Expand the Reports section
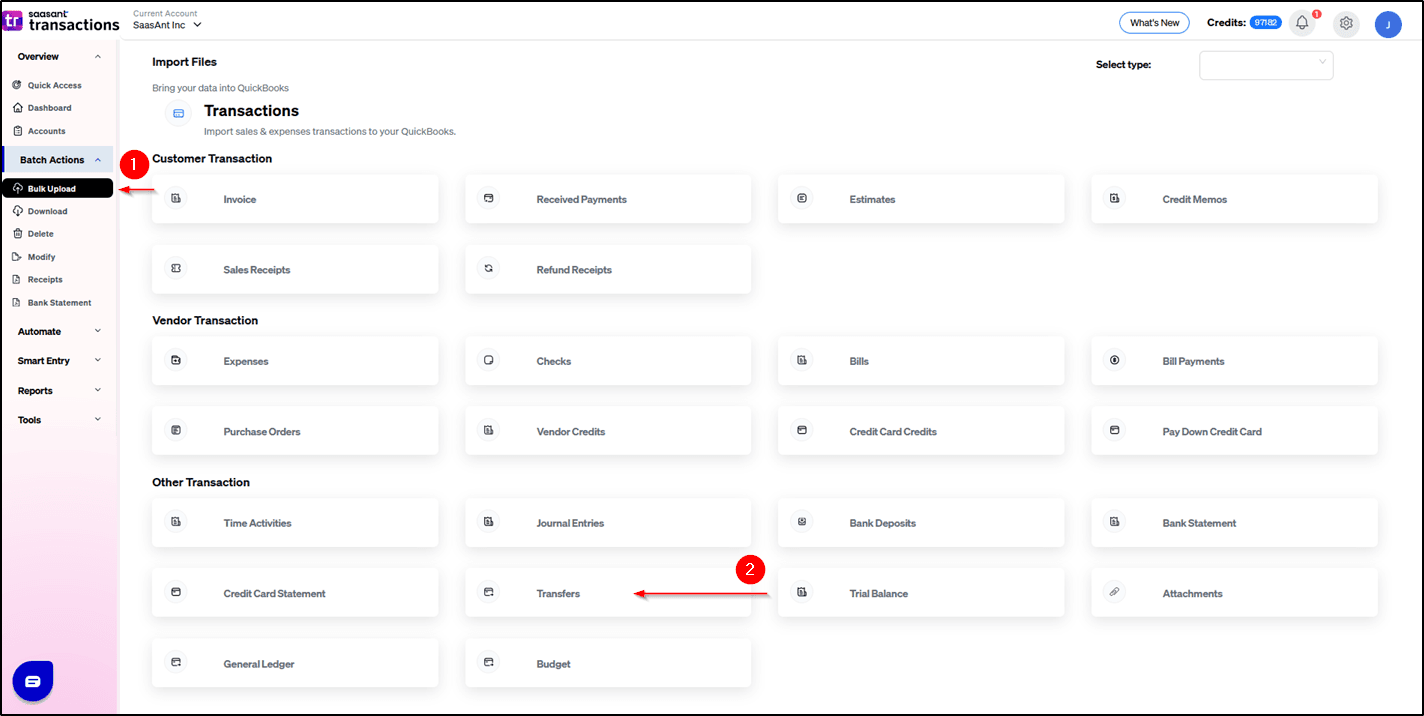 click(57, 390)
